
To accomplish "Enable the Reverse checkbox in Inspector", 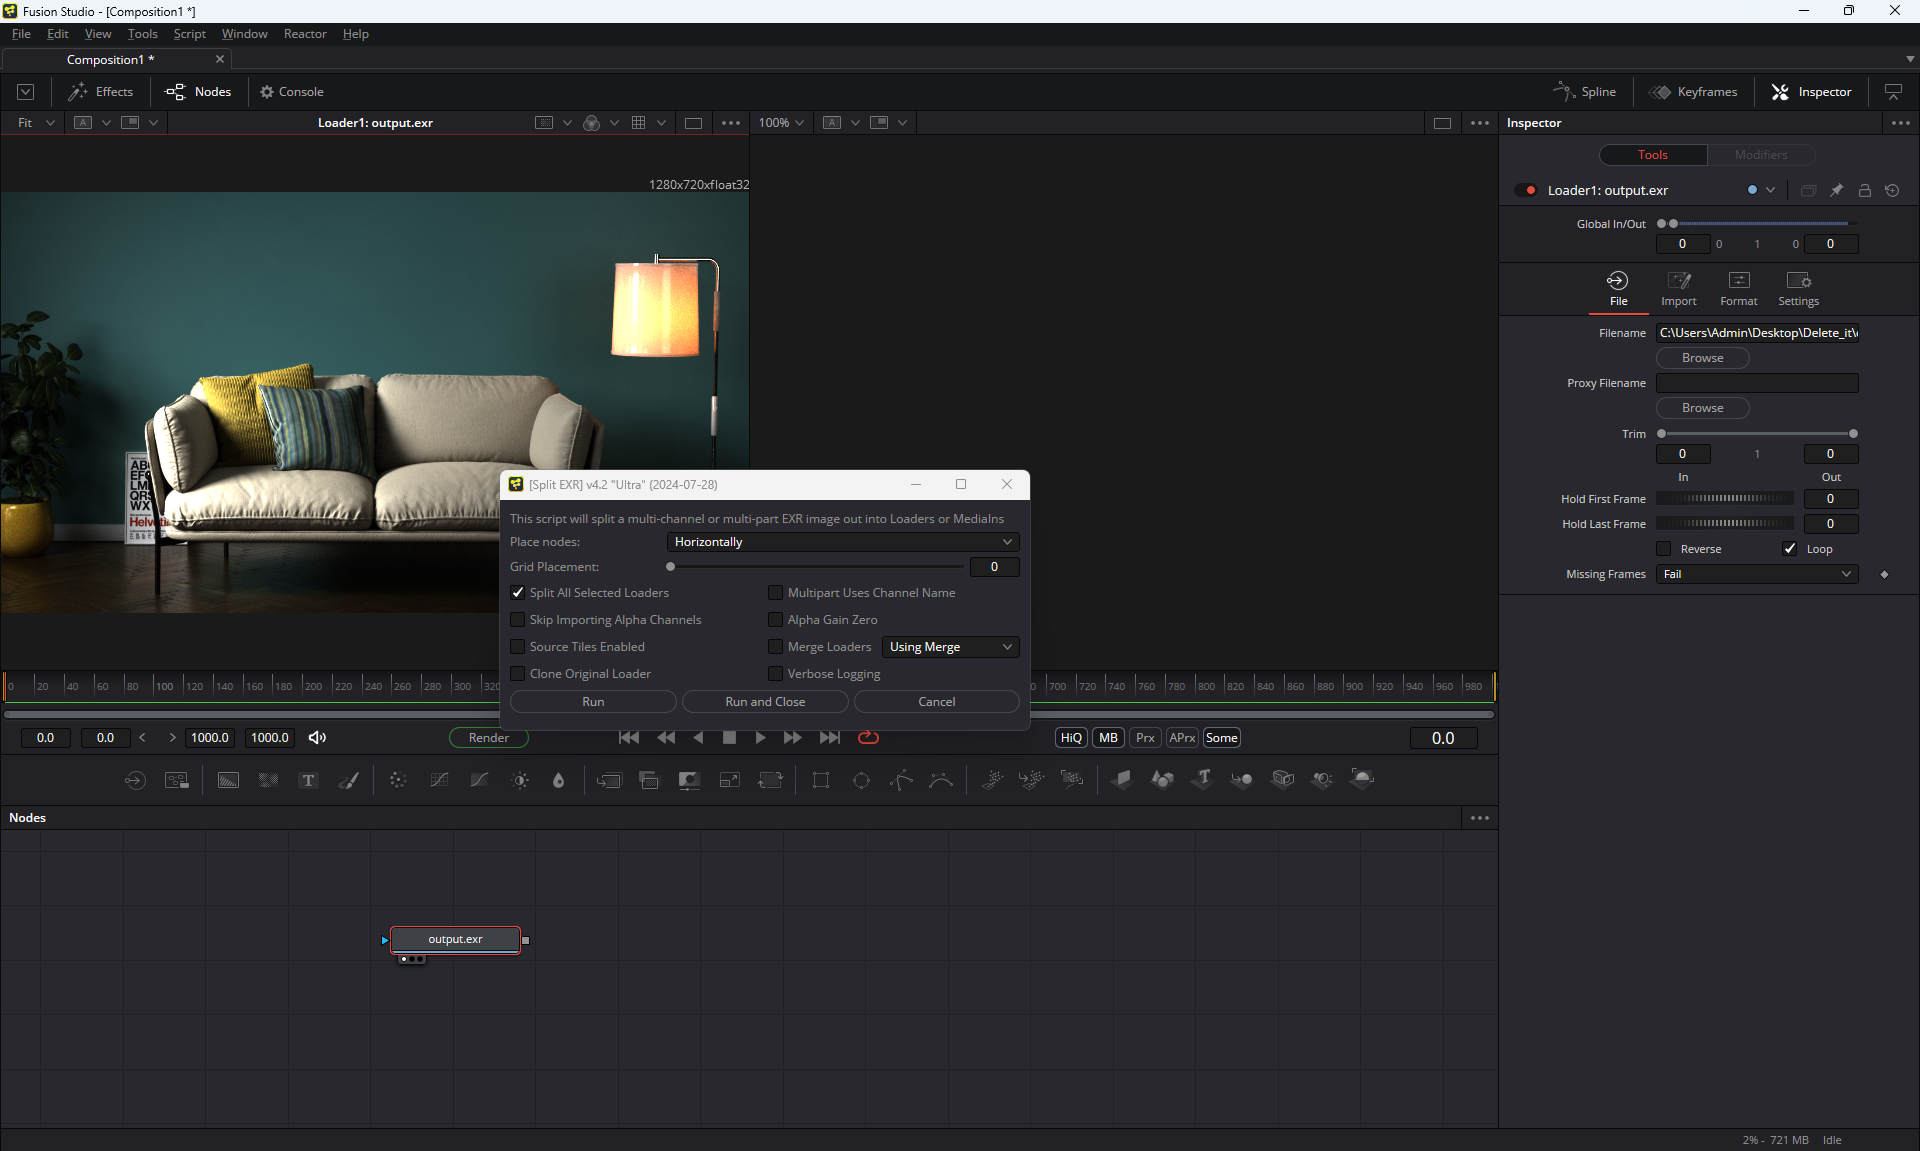I will click(1664, 549).
